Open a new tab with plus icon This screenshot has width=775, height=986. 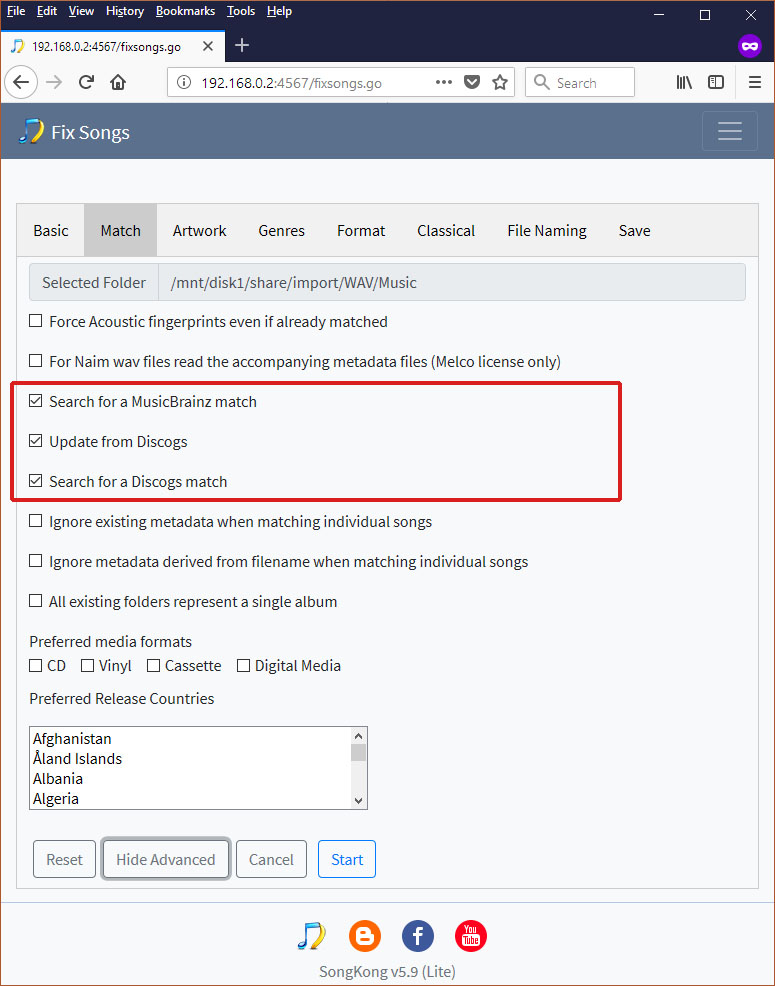click(242, 45)
